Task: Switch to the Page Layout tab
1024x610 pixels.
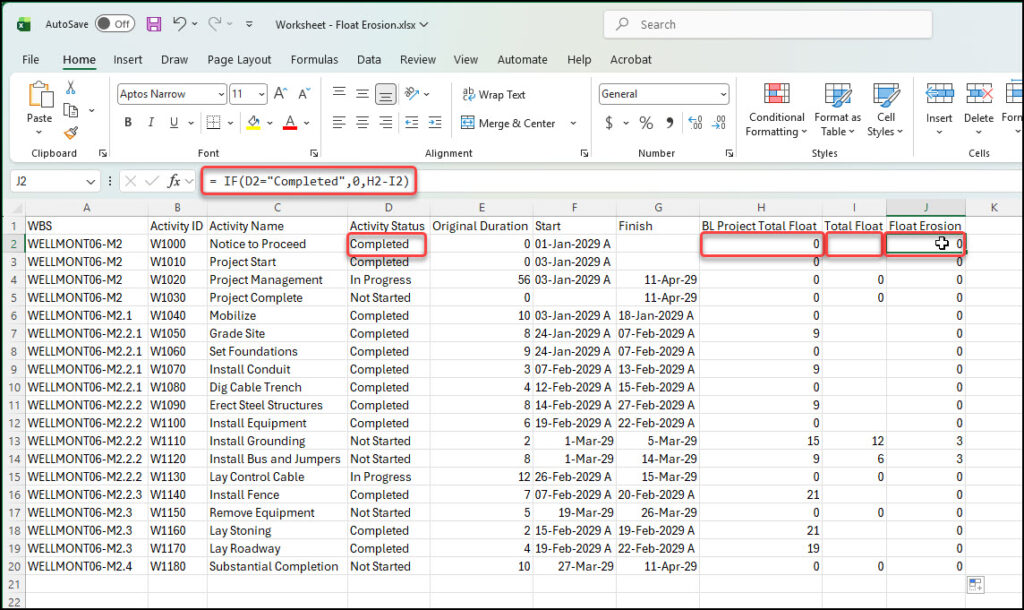Action: 239,59
